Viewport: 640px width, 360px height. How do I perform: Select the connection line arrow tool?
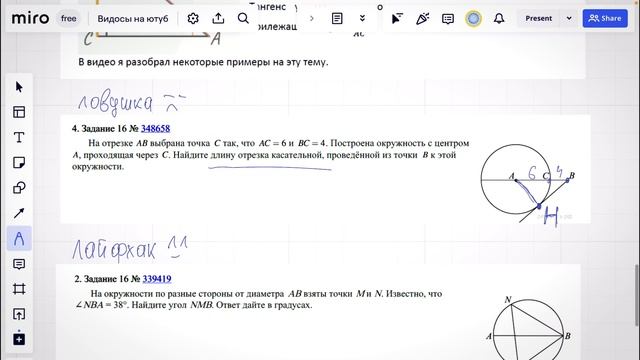point(19,213)
